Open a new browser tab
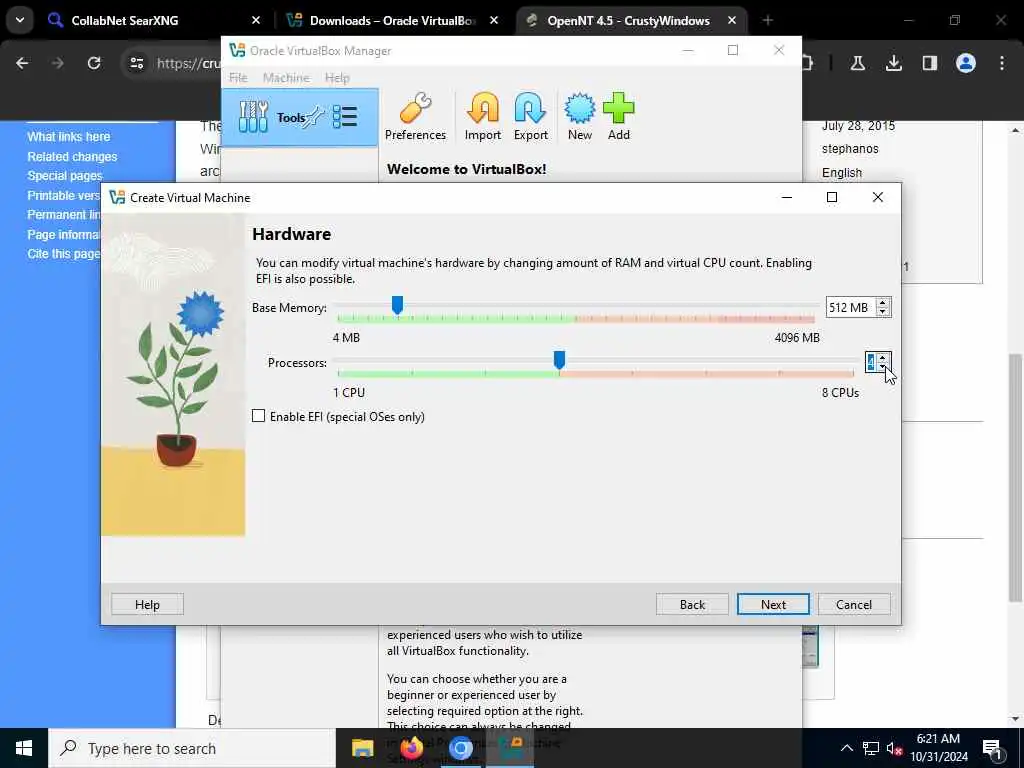1024x768 pixels. click(x=768, y=20)
